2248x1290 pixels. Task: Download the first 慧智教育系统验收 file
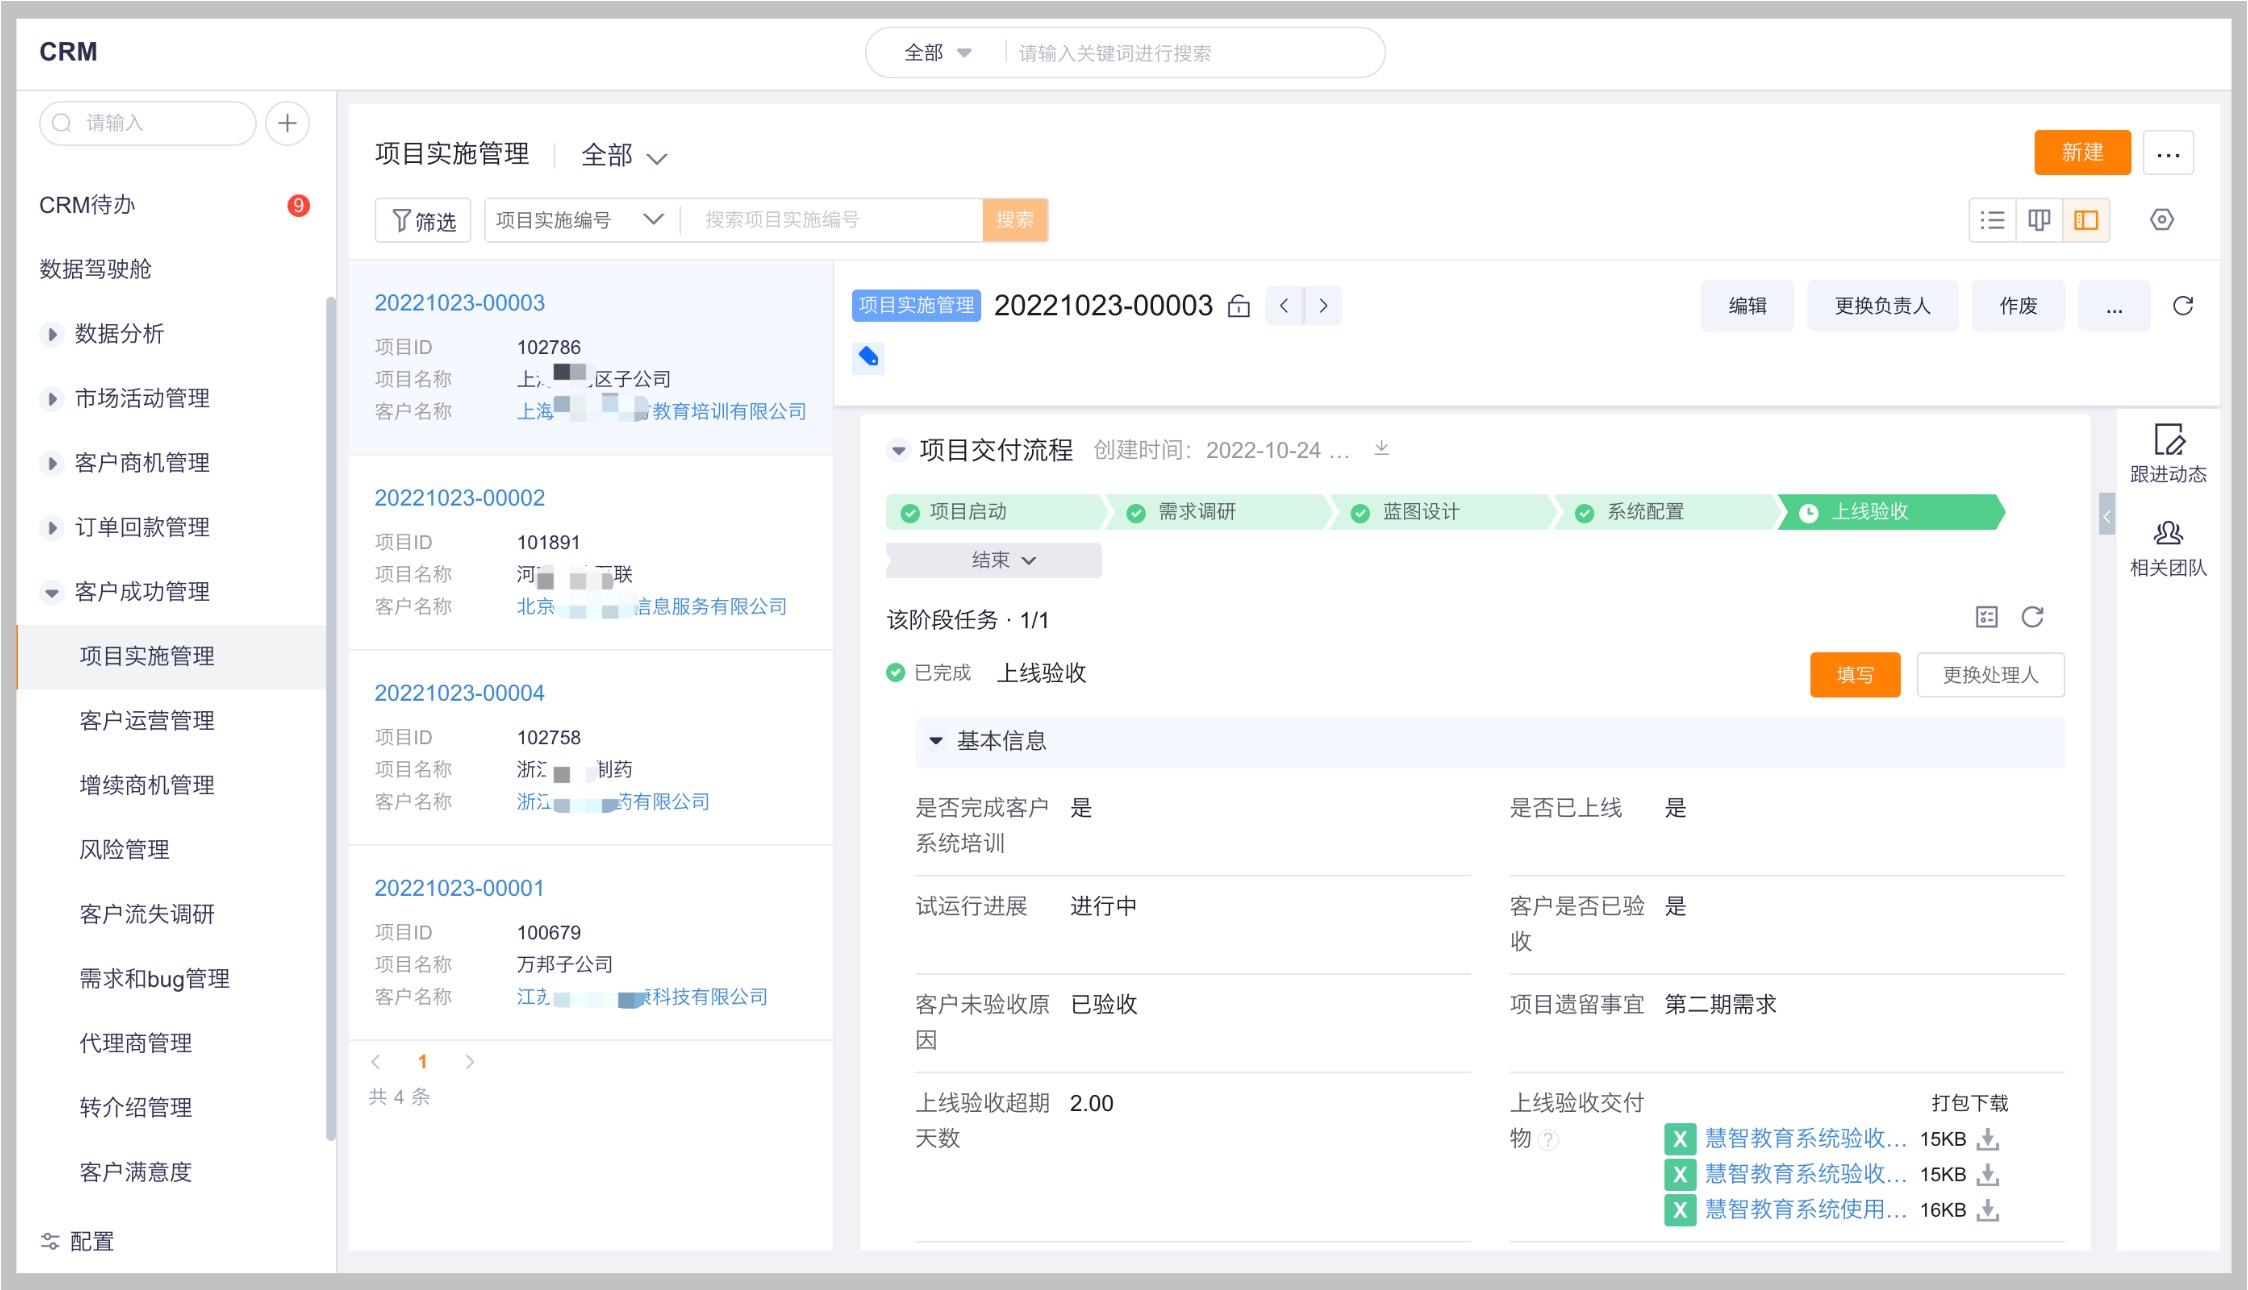click(1988, 1139)
